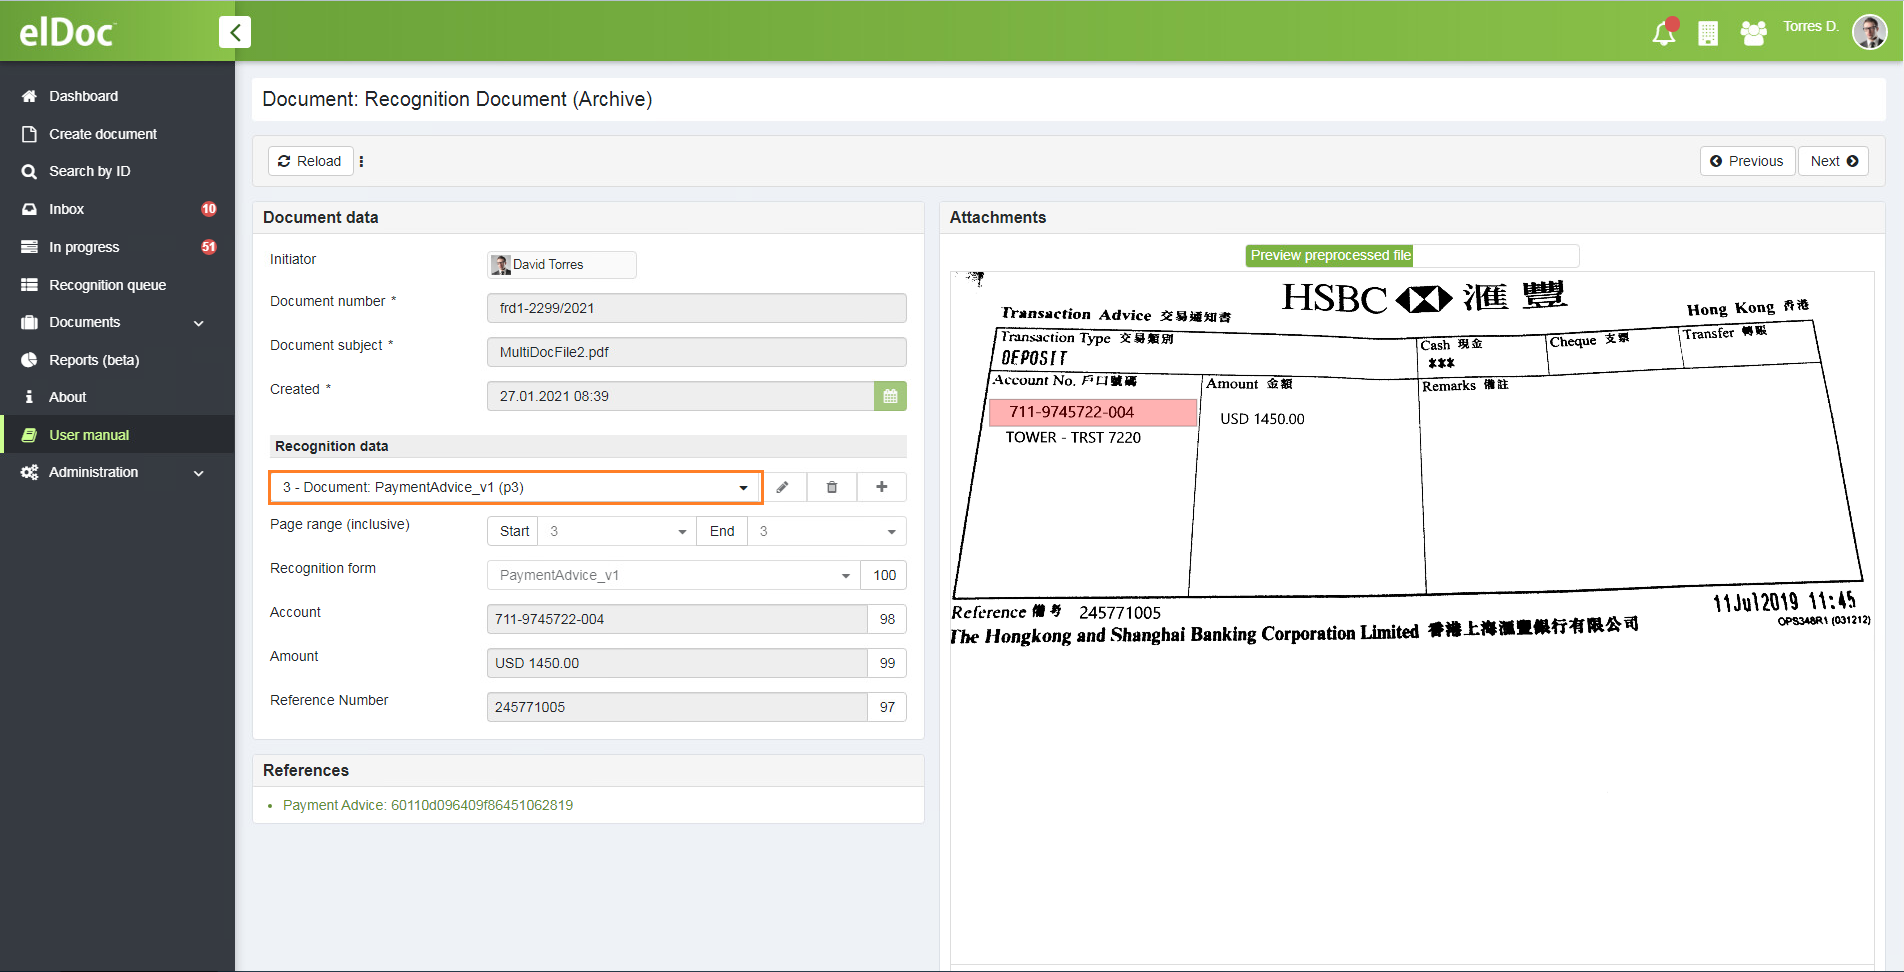Open the Recognition queue from the sidebar

coord(107,285)
